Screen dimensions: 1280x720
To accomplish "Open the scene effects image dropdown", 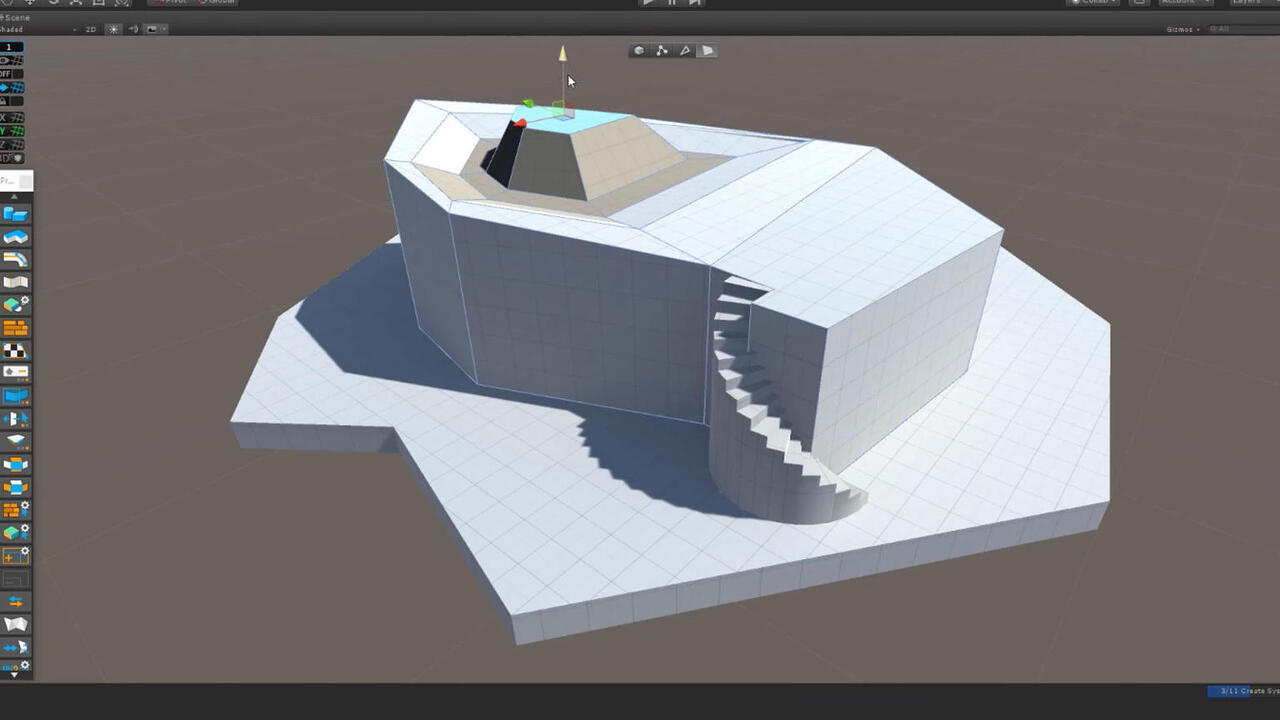I will pyautogui.click(x=152, y=29).
